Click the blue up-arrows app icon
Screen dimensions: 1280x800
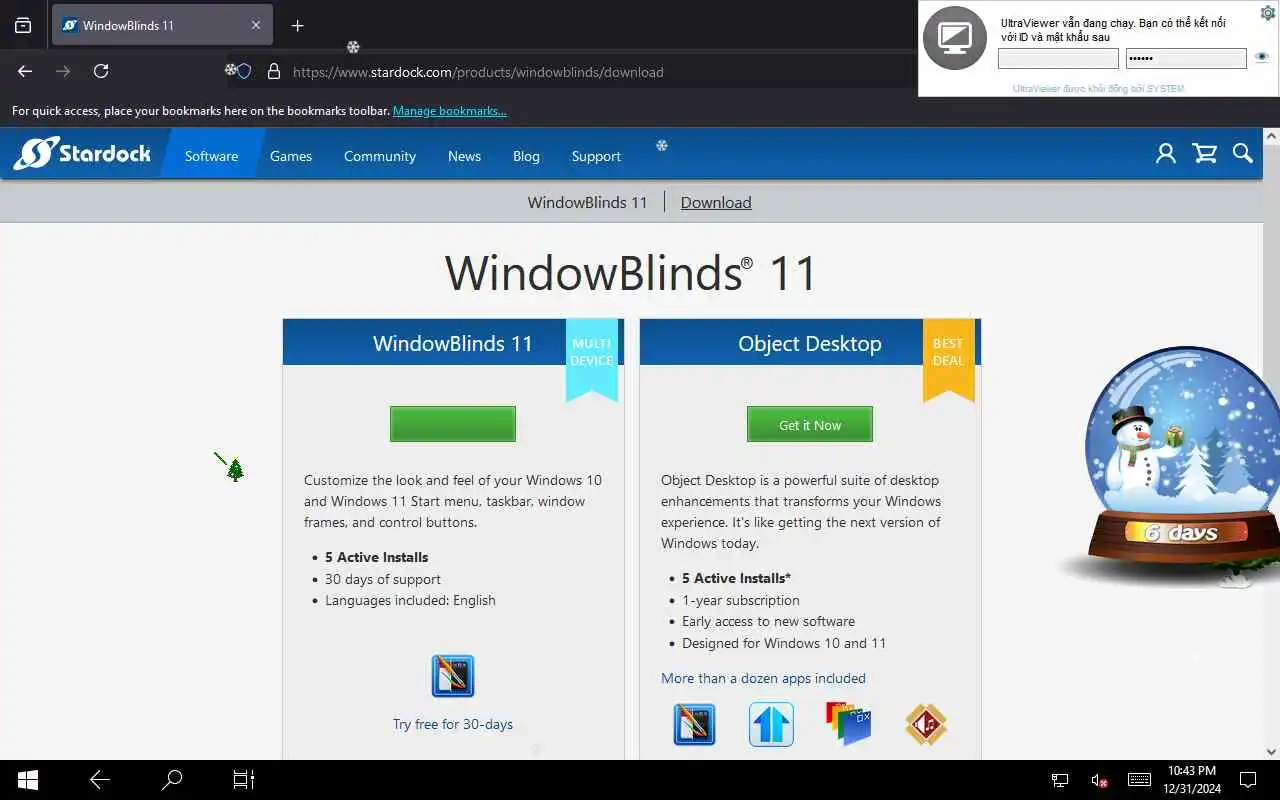(x=771, y=724)
